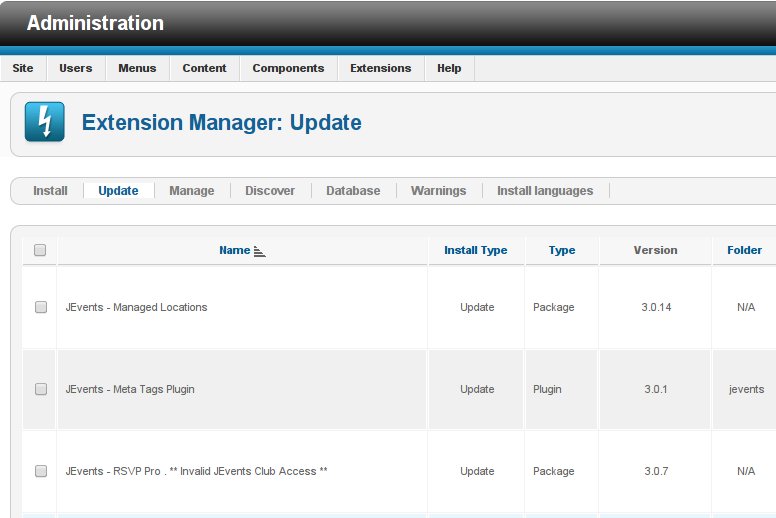Click the Extension Manager: Update heading
Viewport: 776px width, 518px height.
(x=221, y=122)
